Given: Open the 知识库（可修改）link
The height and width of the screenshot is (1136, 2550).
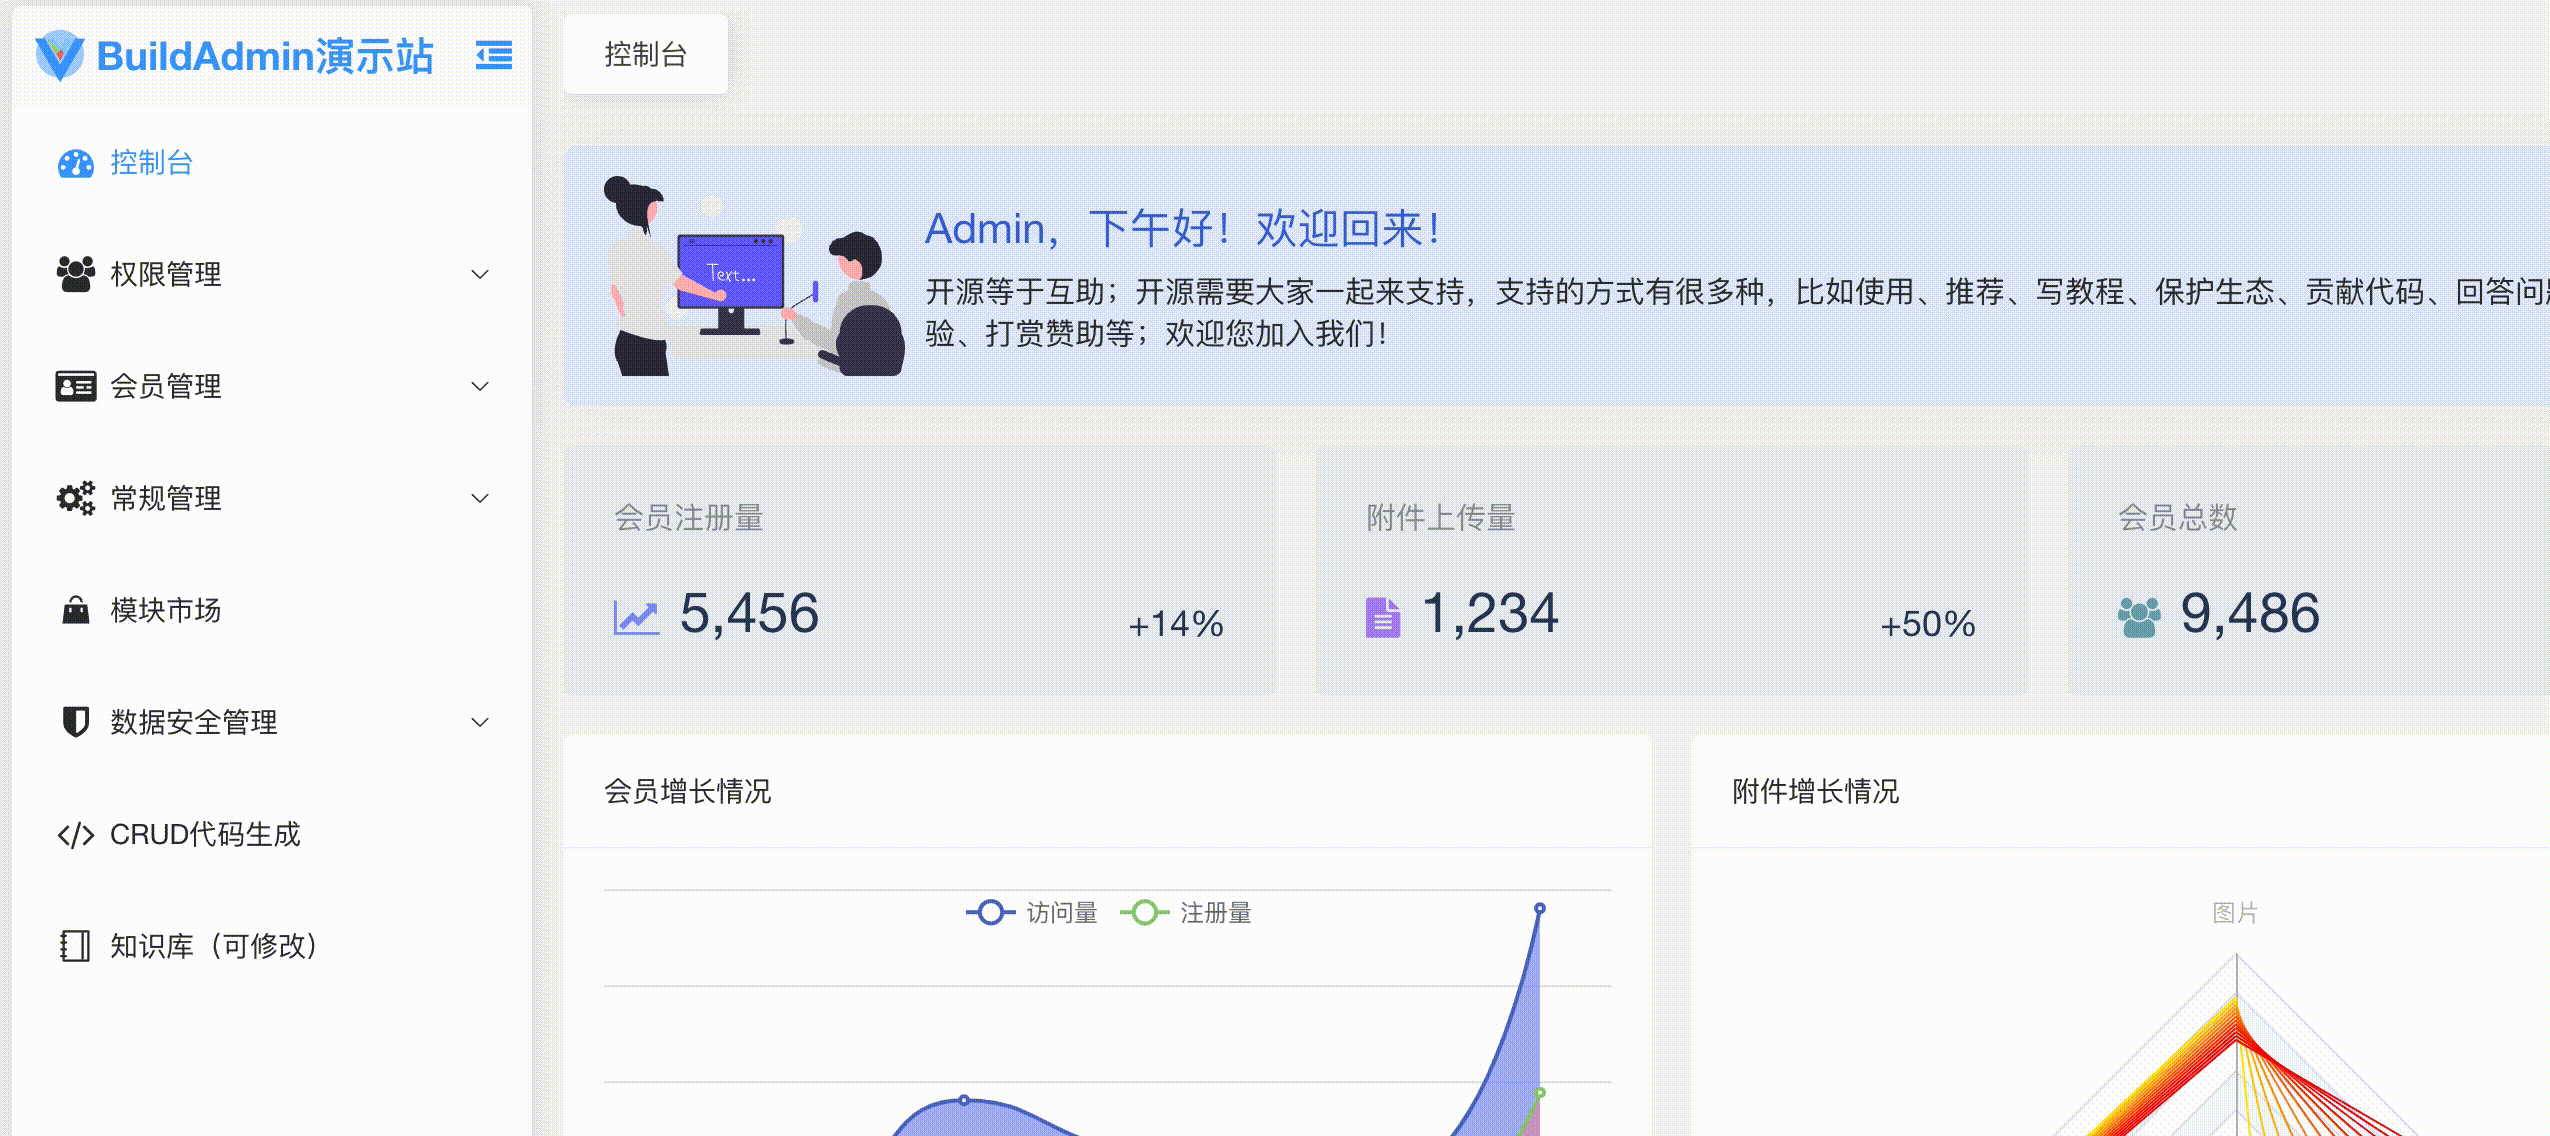Looking at the screenshot, I should [x=272, y=946].
